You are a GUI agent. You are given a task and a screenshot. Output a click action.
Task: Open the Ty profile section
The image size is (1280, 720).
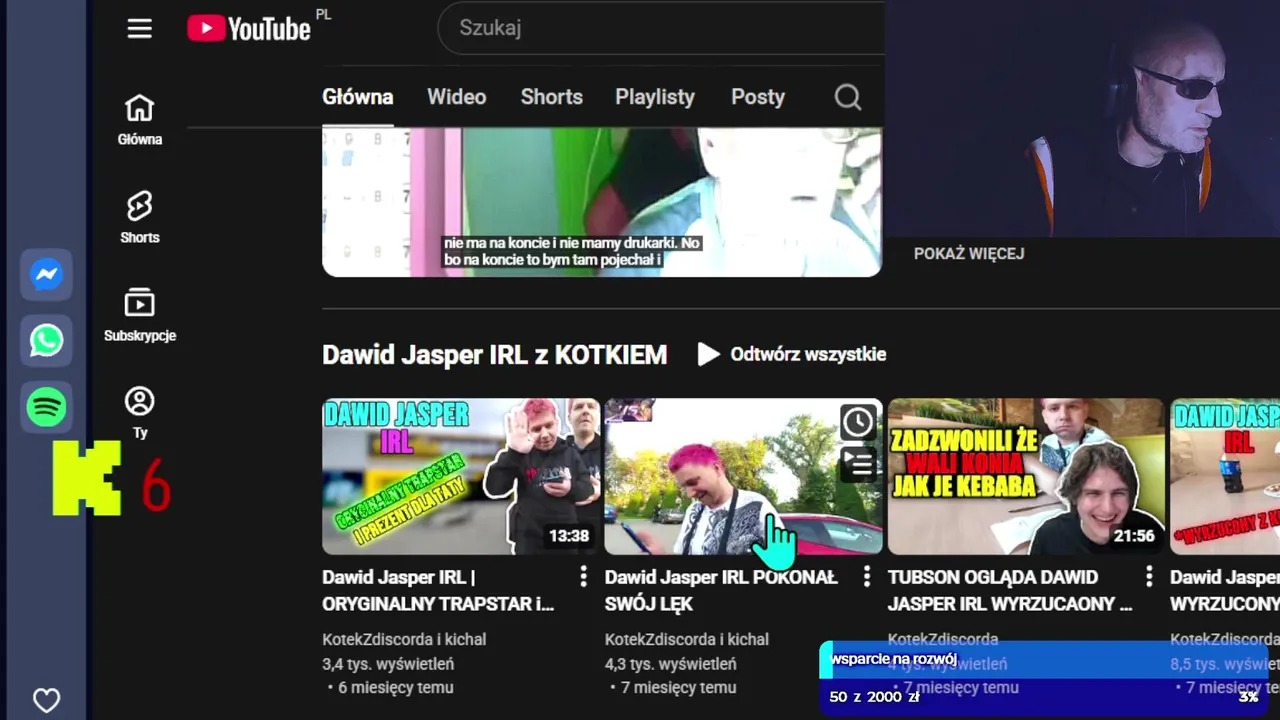tap(139, 413)
